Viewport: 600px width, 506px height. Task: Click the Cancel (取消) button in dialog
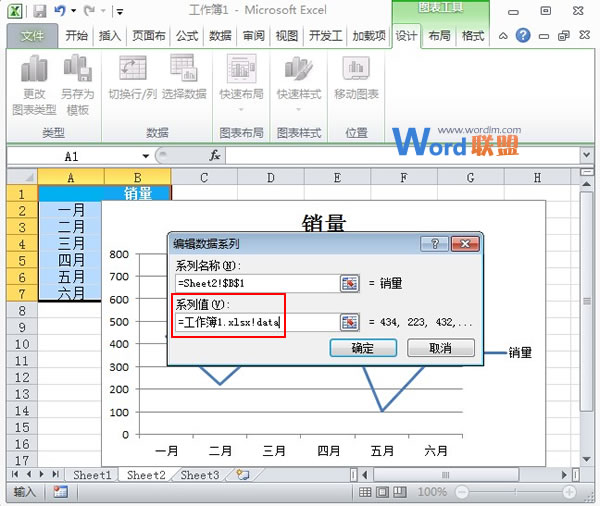click(x=441, y=348)
